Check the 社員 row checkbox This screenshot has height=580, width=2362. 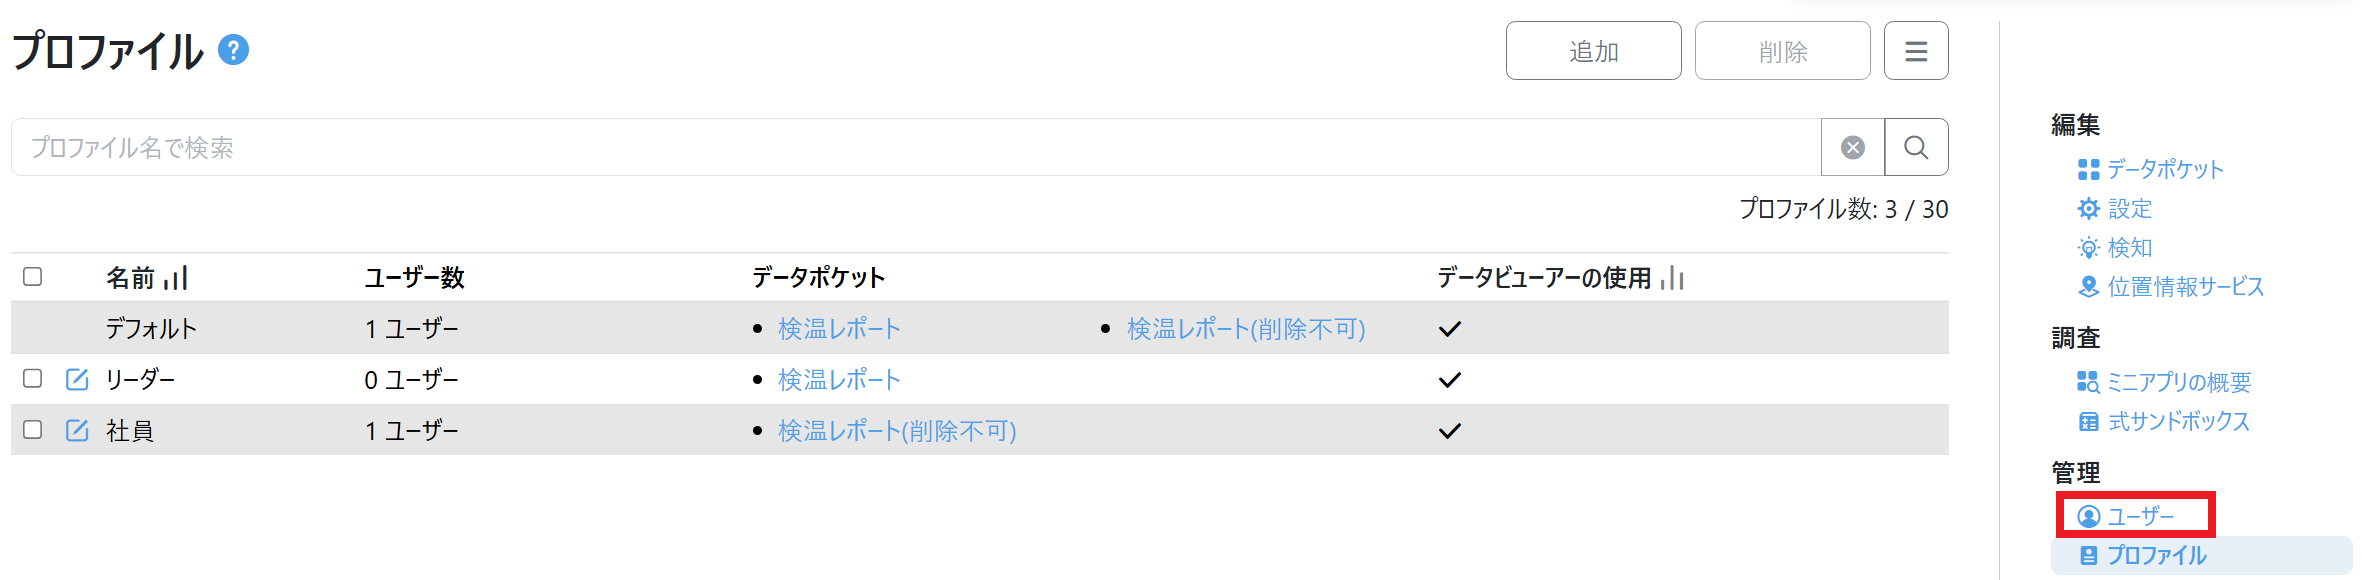33,429
